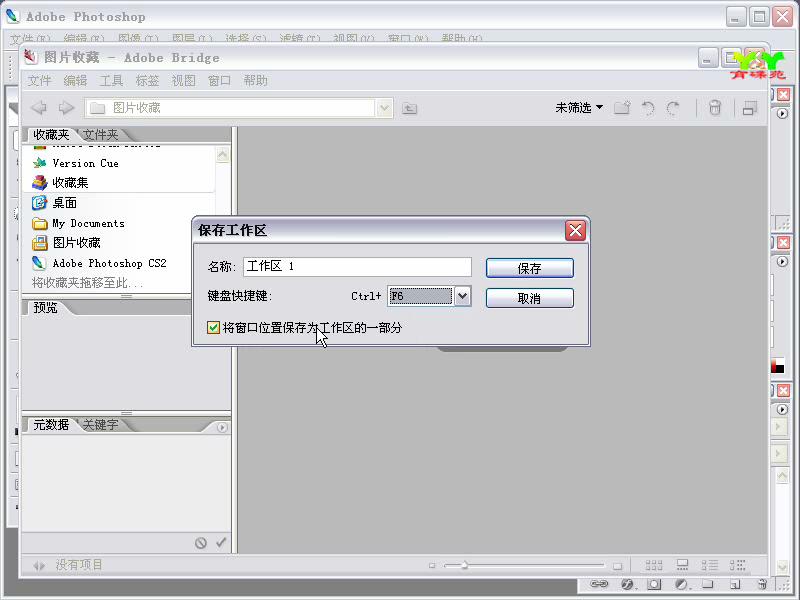Rotate 90° clockwise in Bridge toolbar
The height and width of the screenshot is (600, 800).
pos(673,108)
